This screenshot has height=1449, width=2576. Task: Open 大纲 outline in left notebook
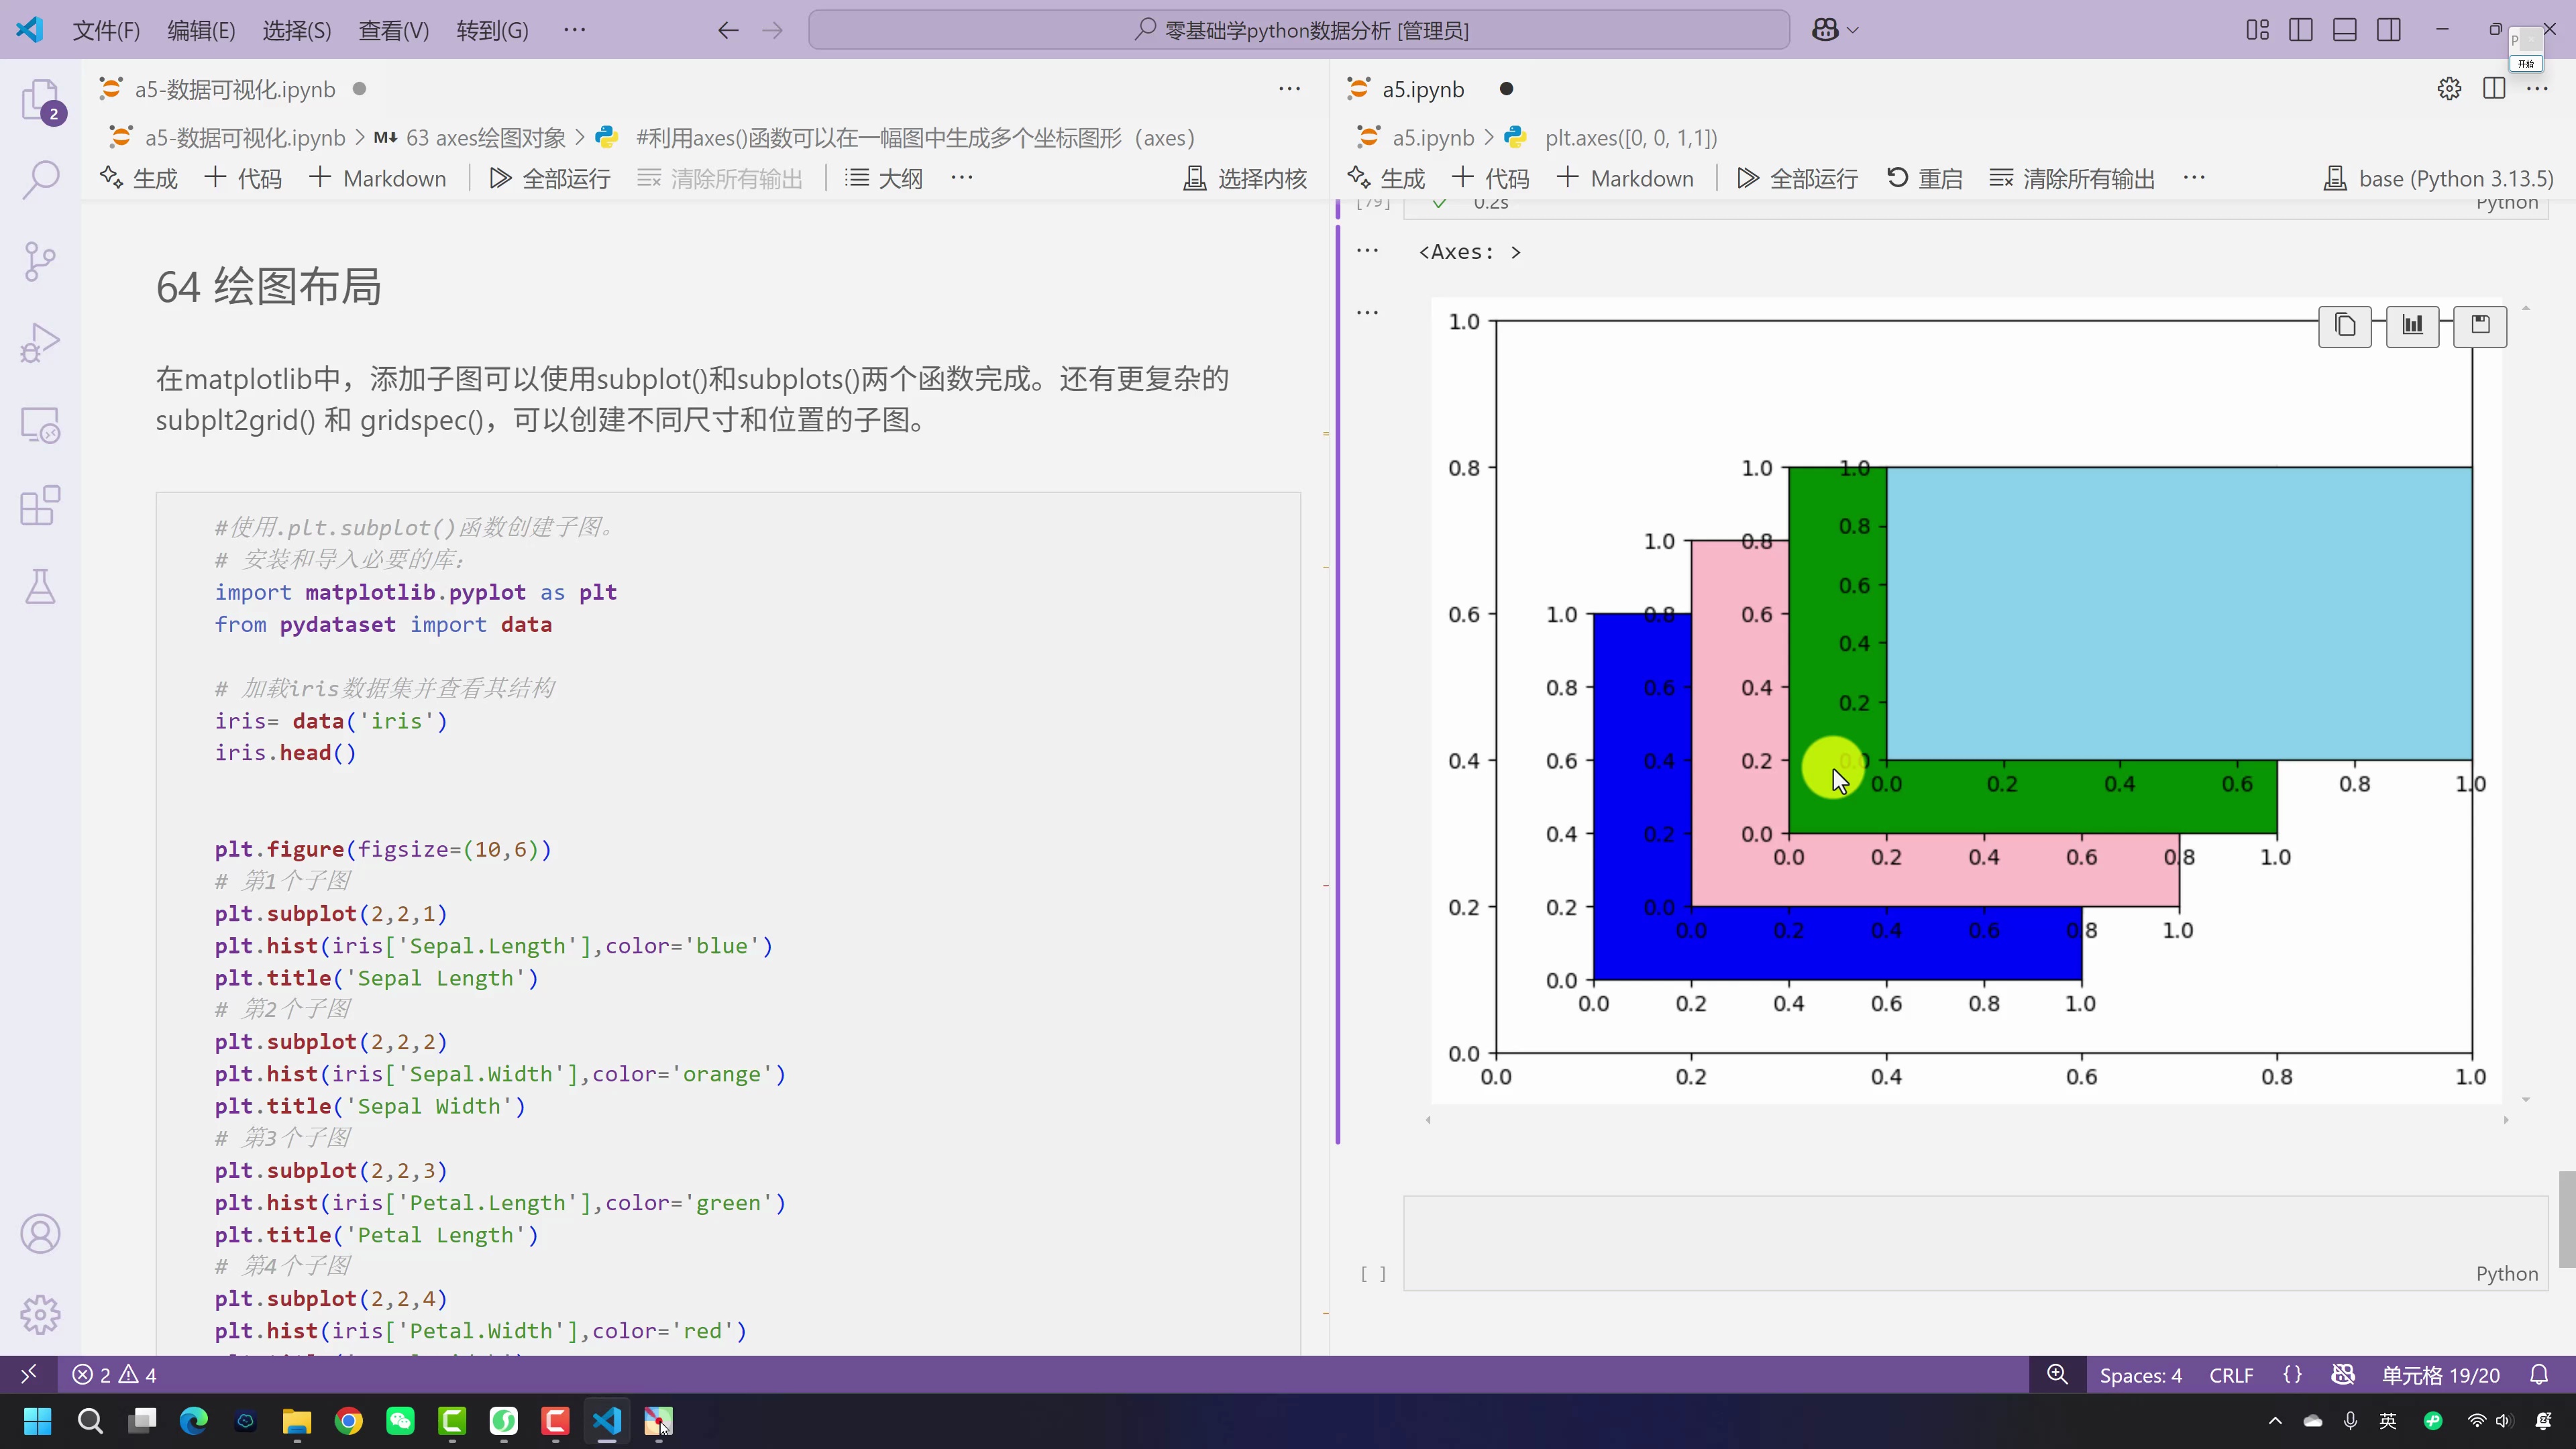pyautogui.click(x=884, y=178)
